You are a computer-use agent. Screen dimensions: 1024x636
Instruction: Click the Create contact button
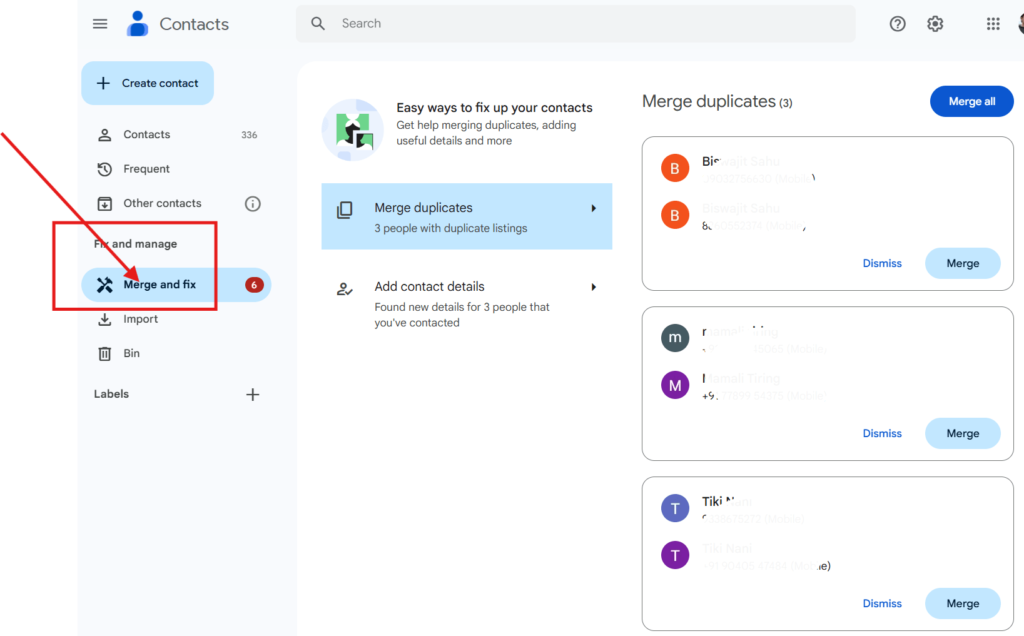pyautogui.click(x=148, y=83)
